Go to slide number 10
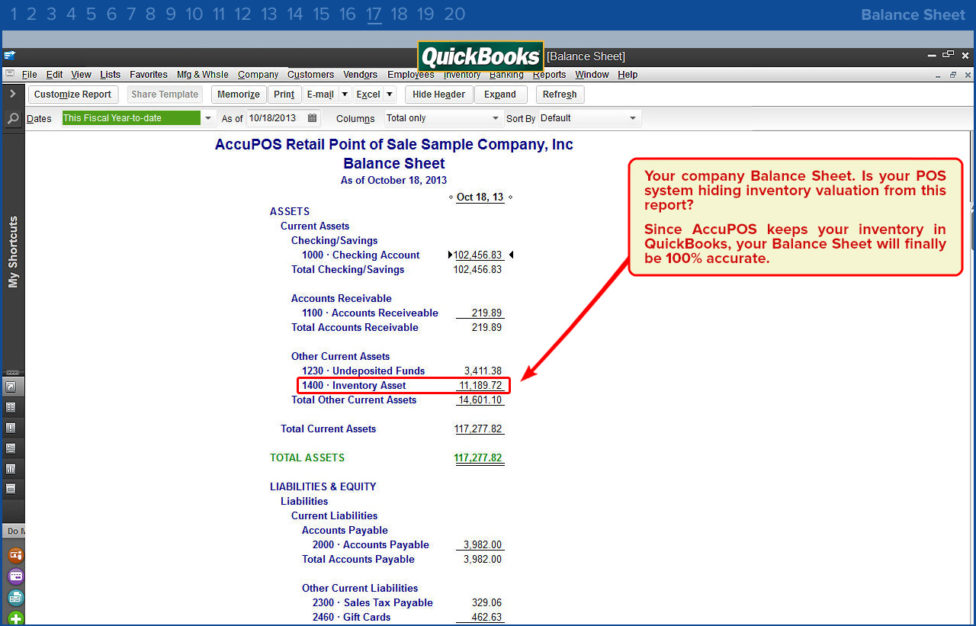976x626 pixels. [x=194, y=14]
